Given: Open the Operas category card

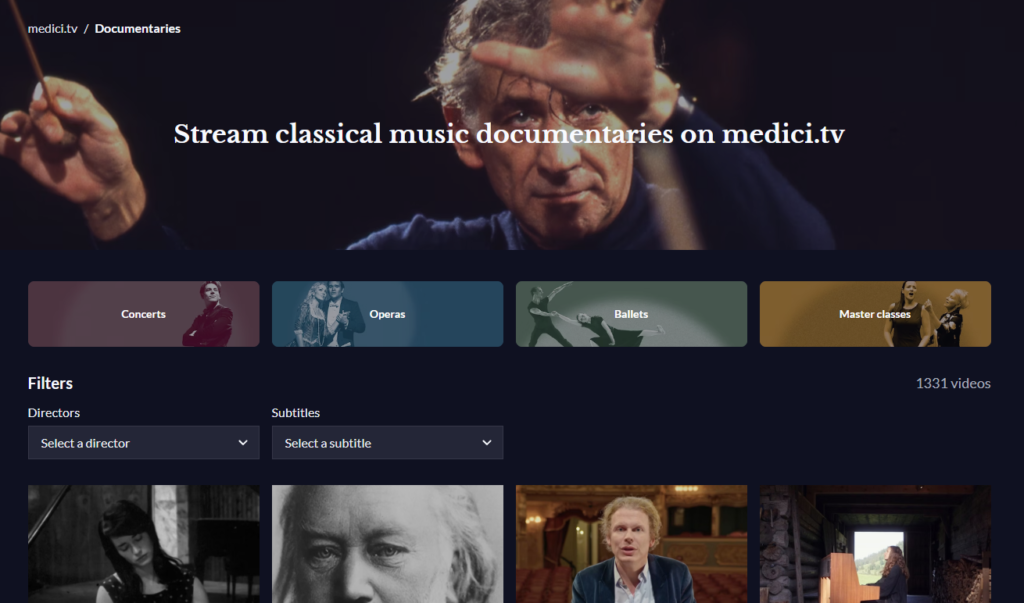Looking at the screenshot, I should 387,314.
